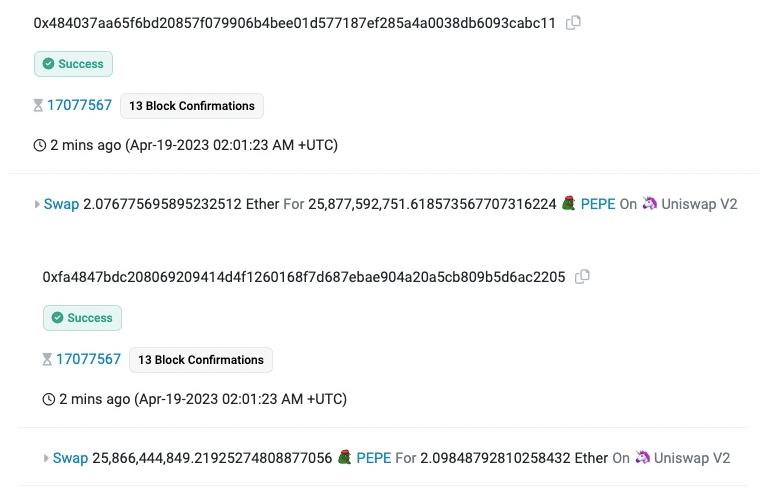The height and width of the screenshot is (490, 766).
Task: Click Uniswap unicorn icon in first swap
Action: (x=649, y=203)
